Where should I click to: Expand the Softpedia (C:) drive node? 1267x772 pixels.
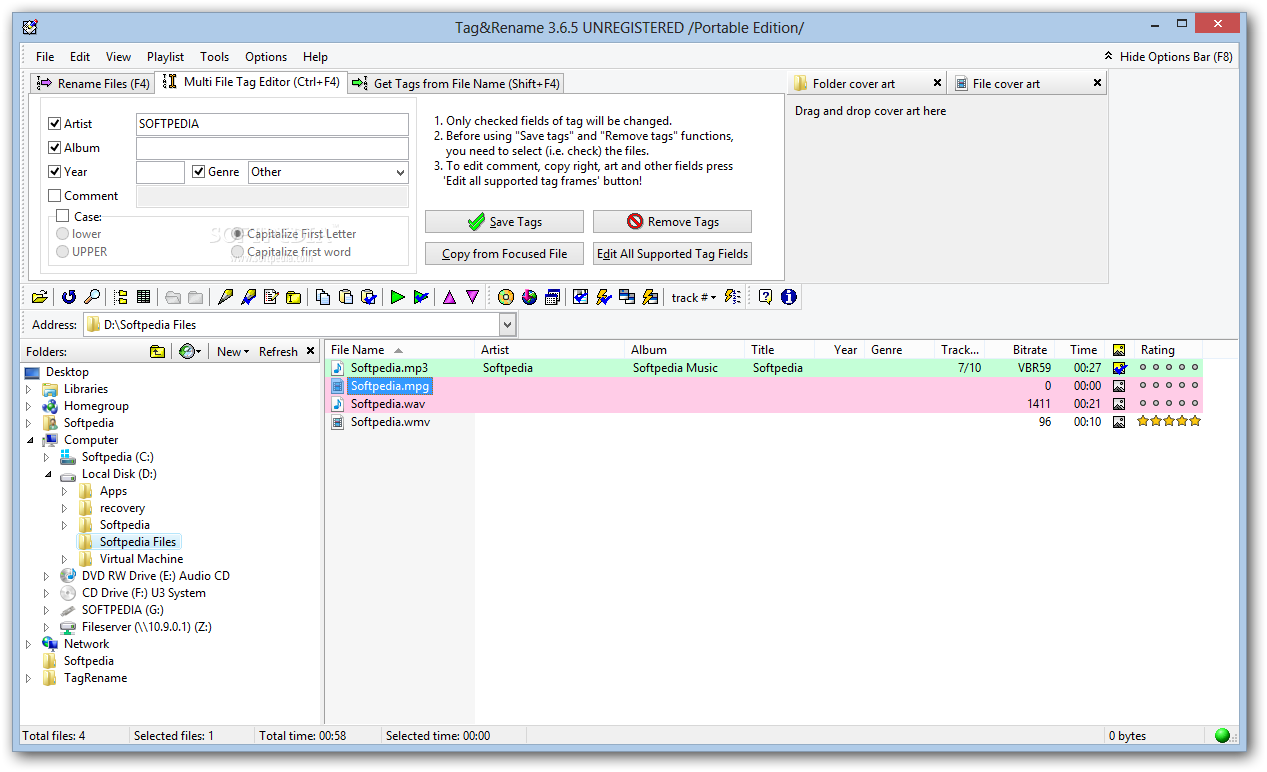pos(46,457)
